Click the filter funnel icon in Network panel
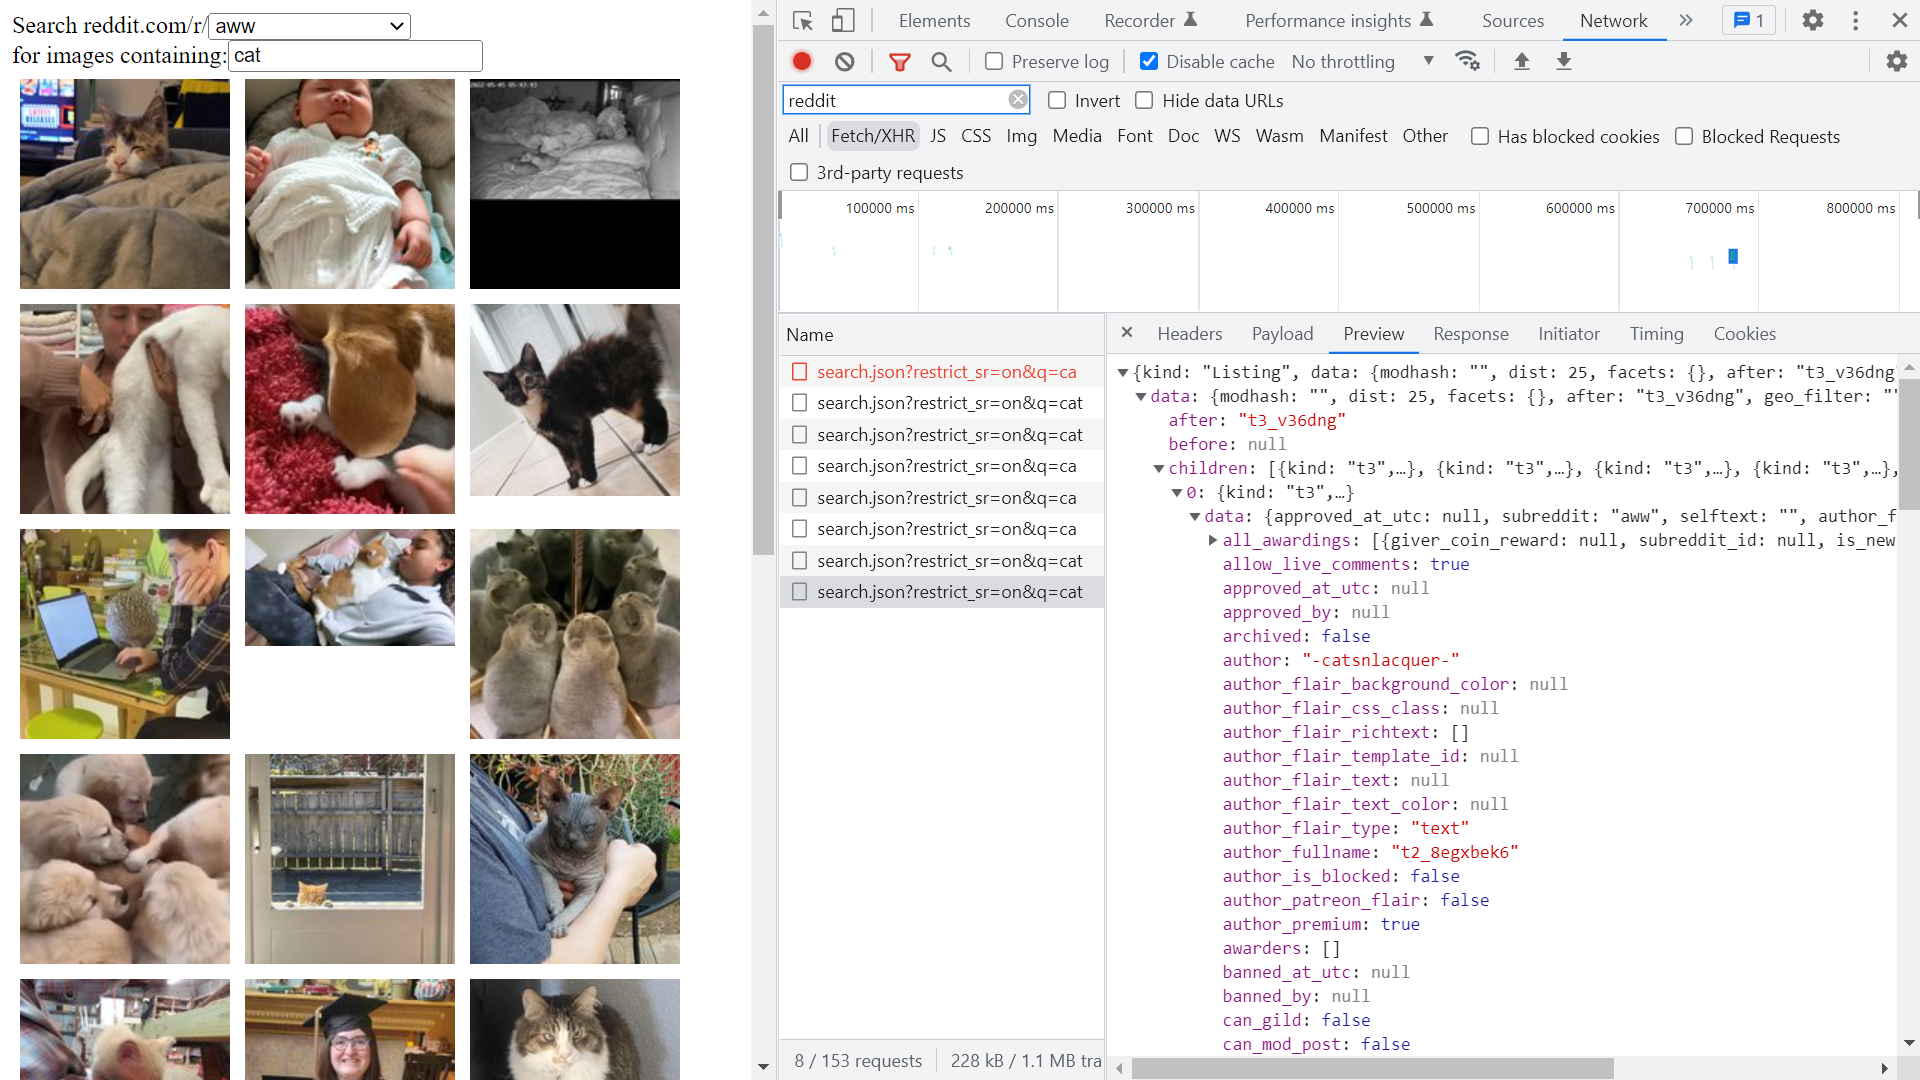 click(x=902, y=61)
